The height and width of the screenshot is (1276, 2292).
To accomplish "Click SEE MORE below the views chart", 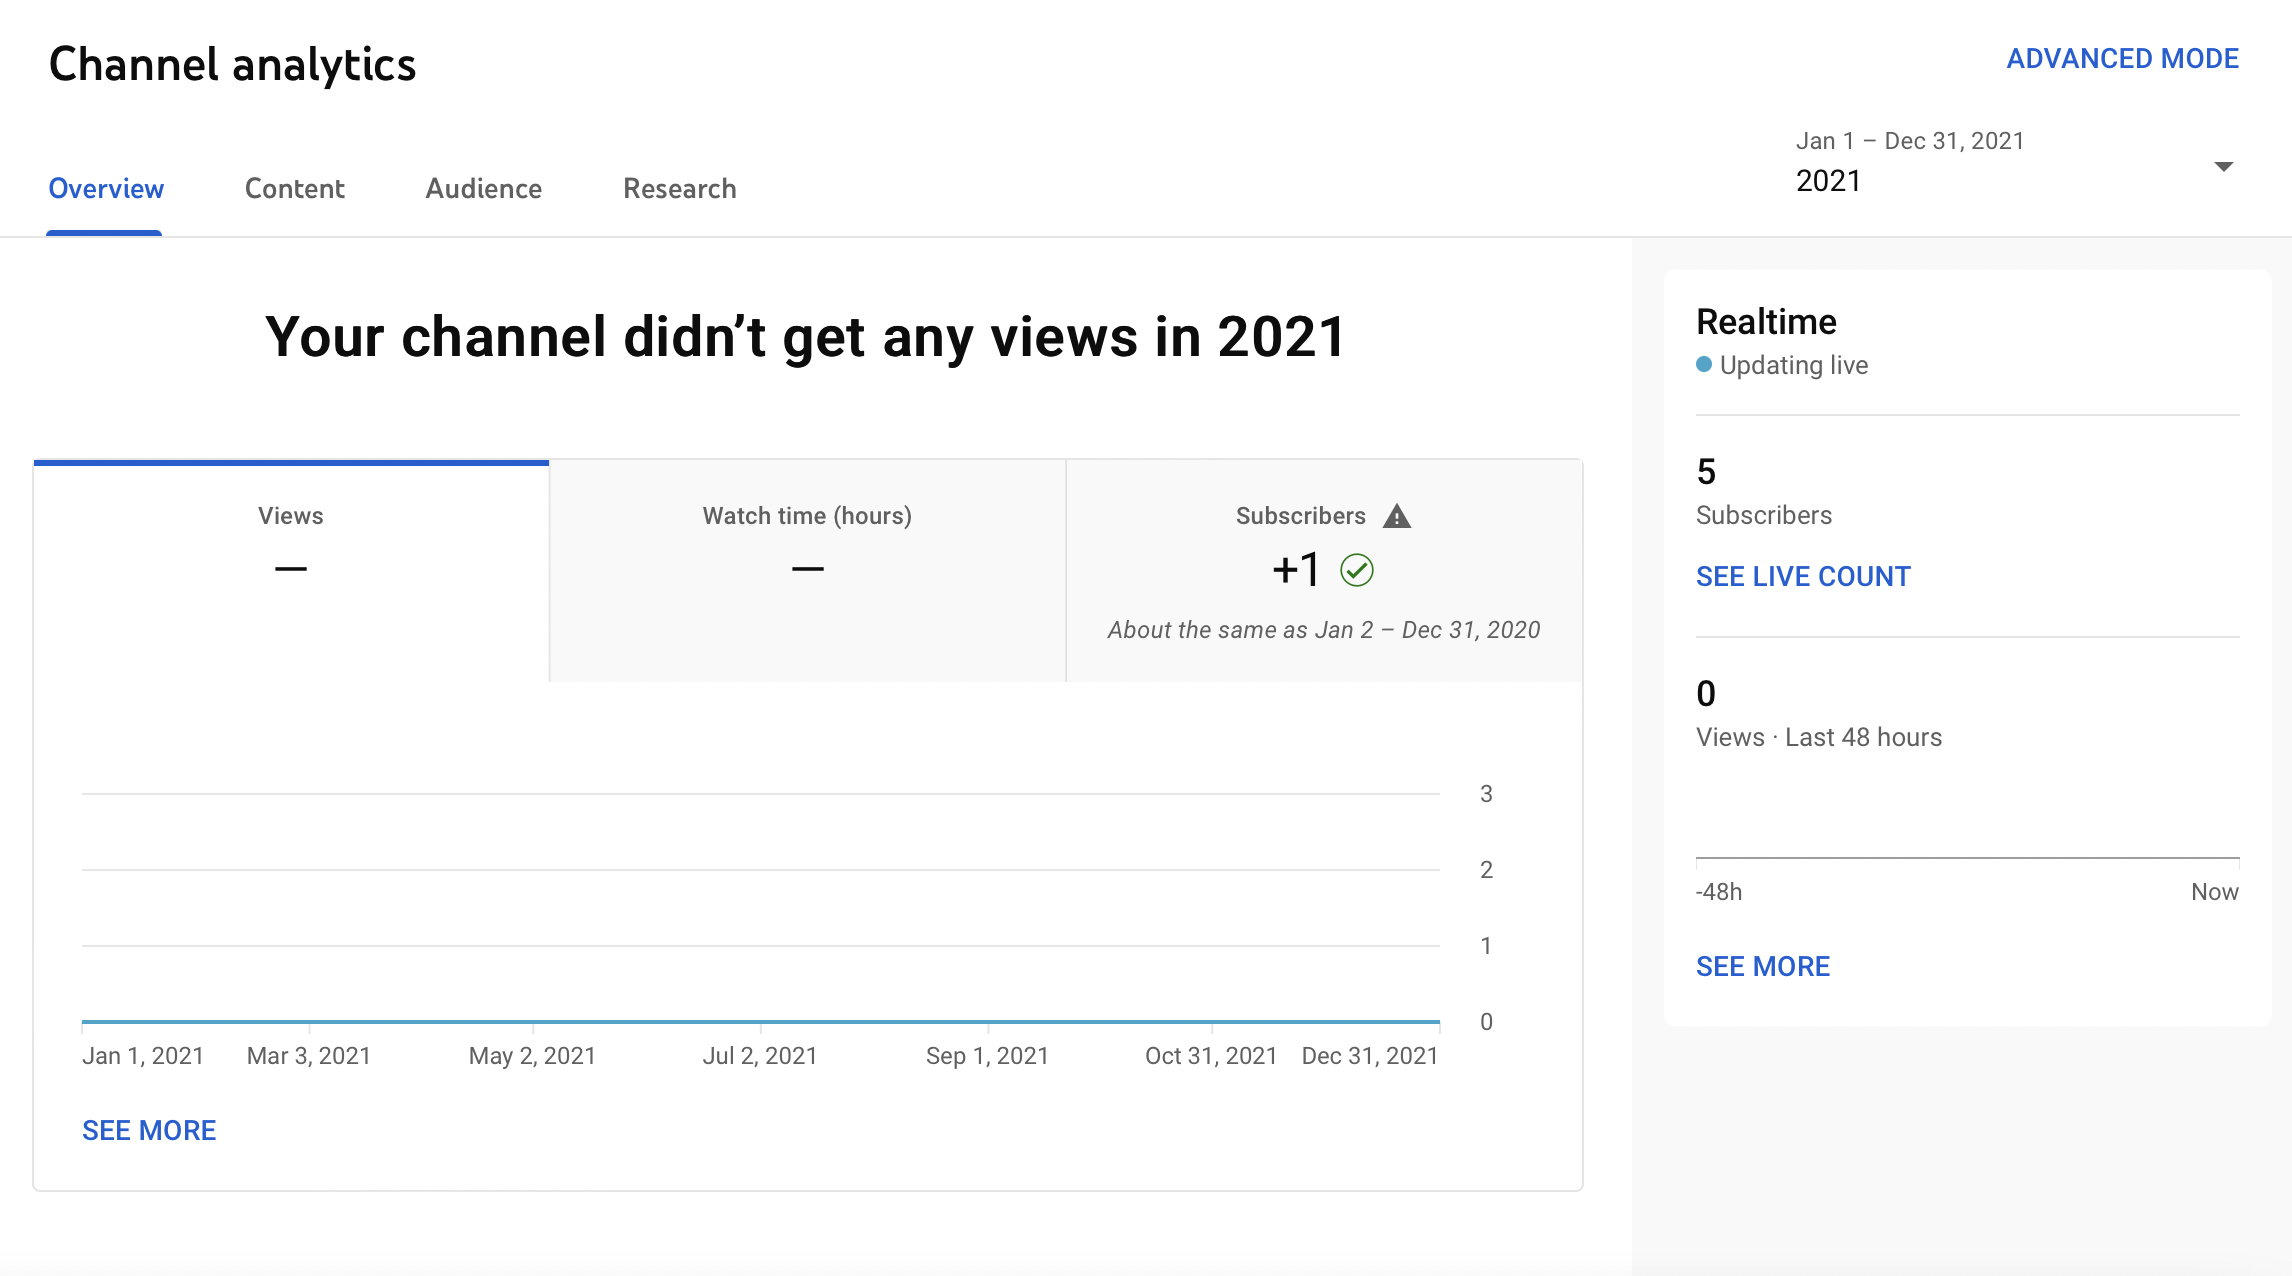I will (149, 1130).
